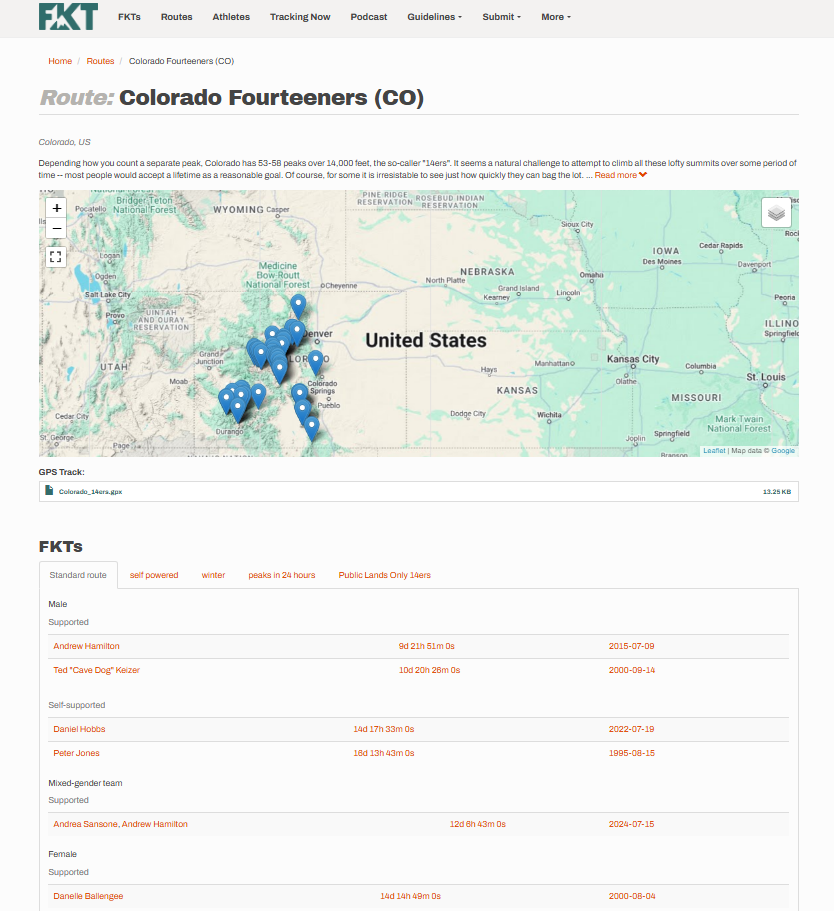Open Danelle Ballengee athlete link
Image resolution: width=834 pixels, height=911 pixels.
click(x=88, y=896)
